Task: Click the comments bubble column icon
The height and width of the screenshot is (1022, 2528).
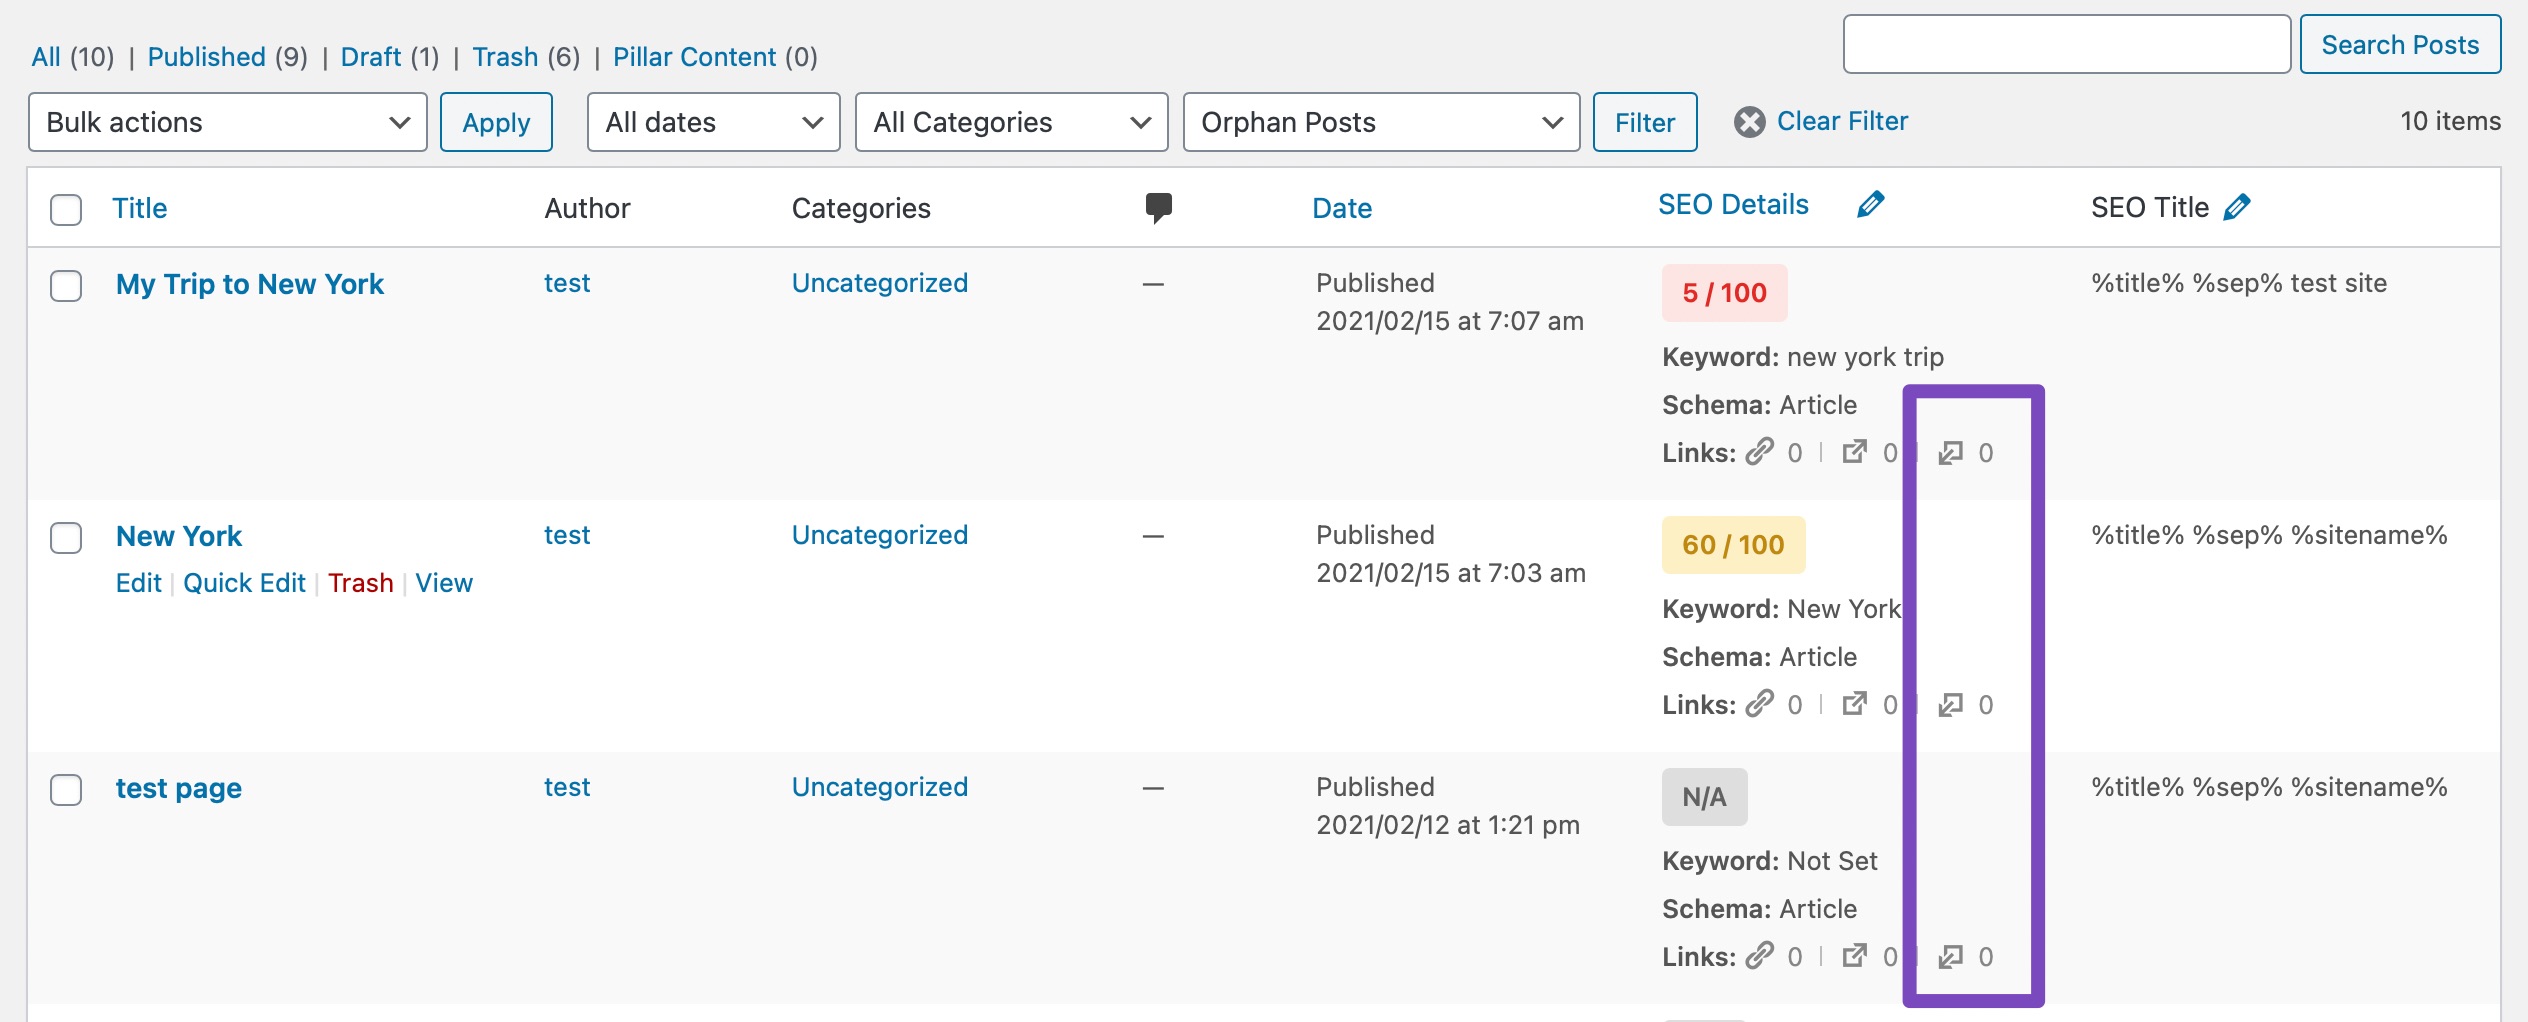Action: [x=1158, y=207]
